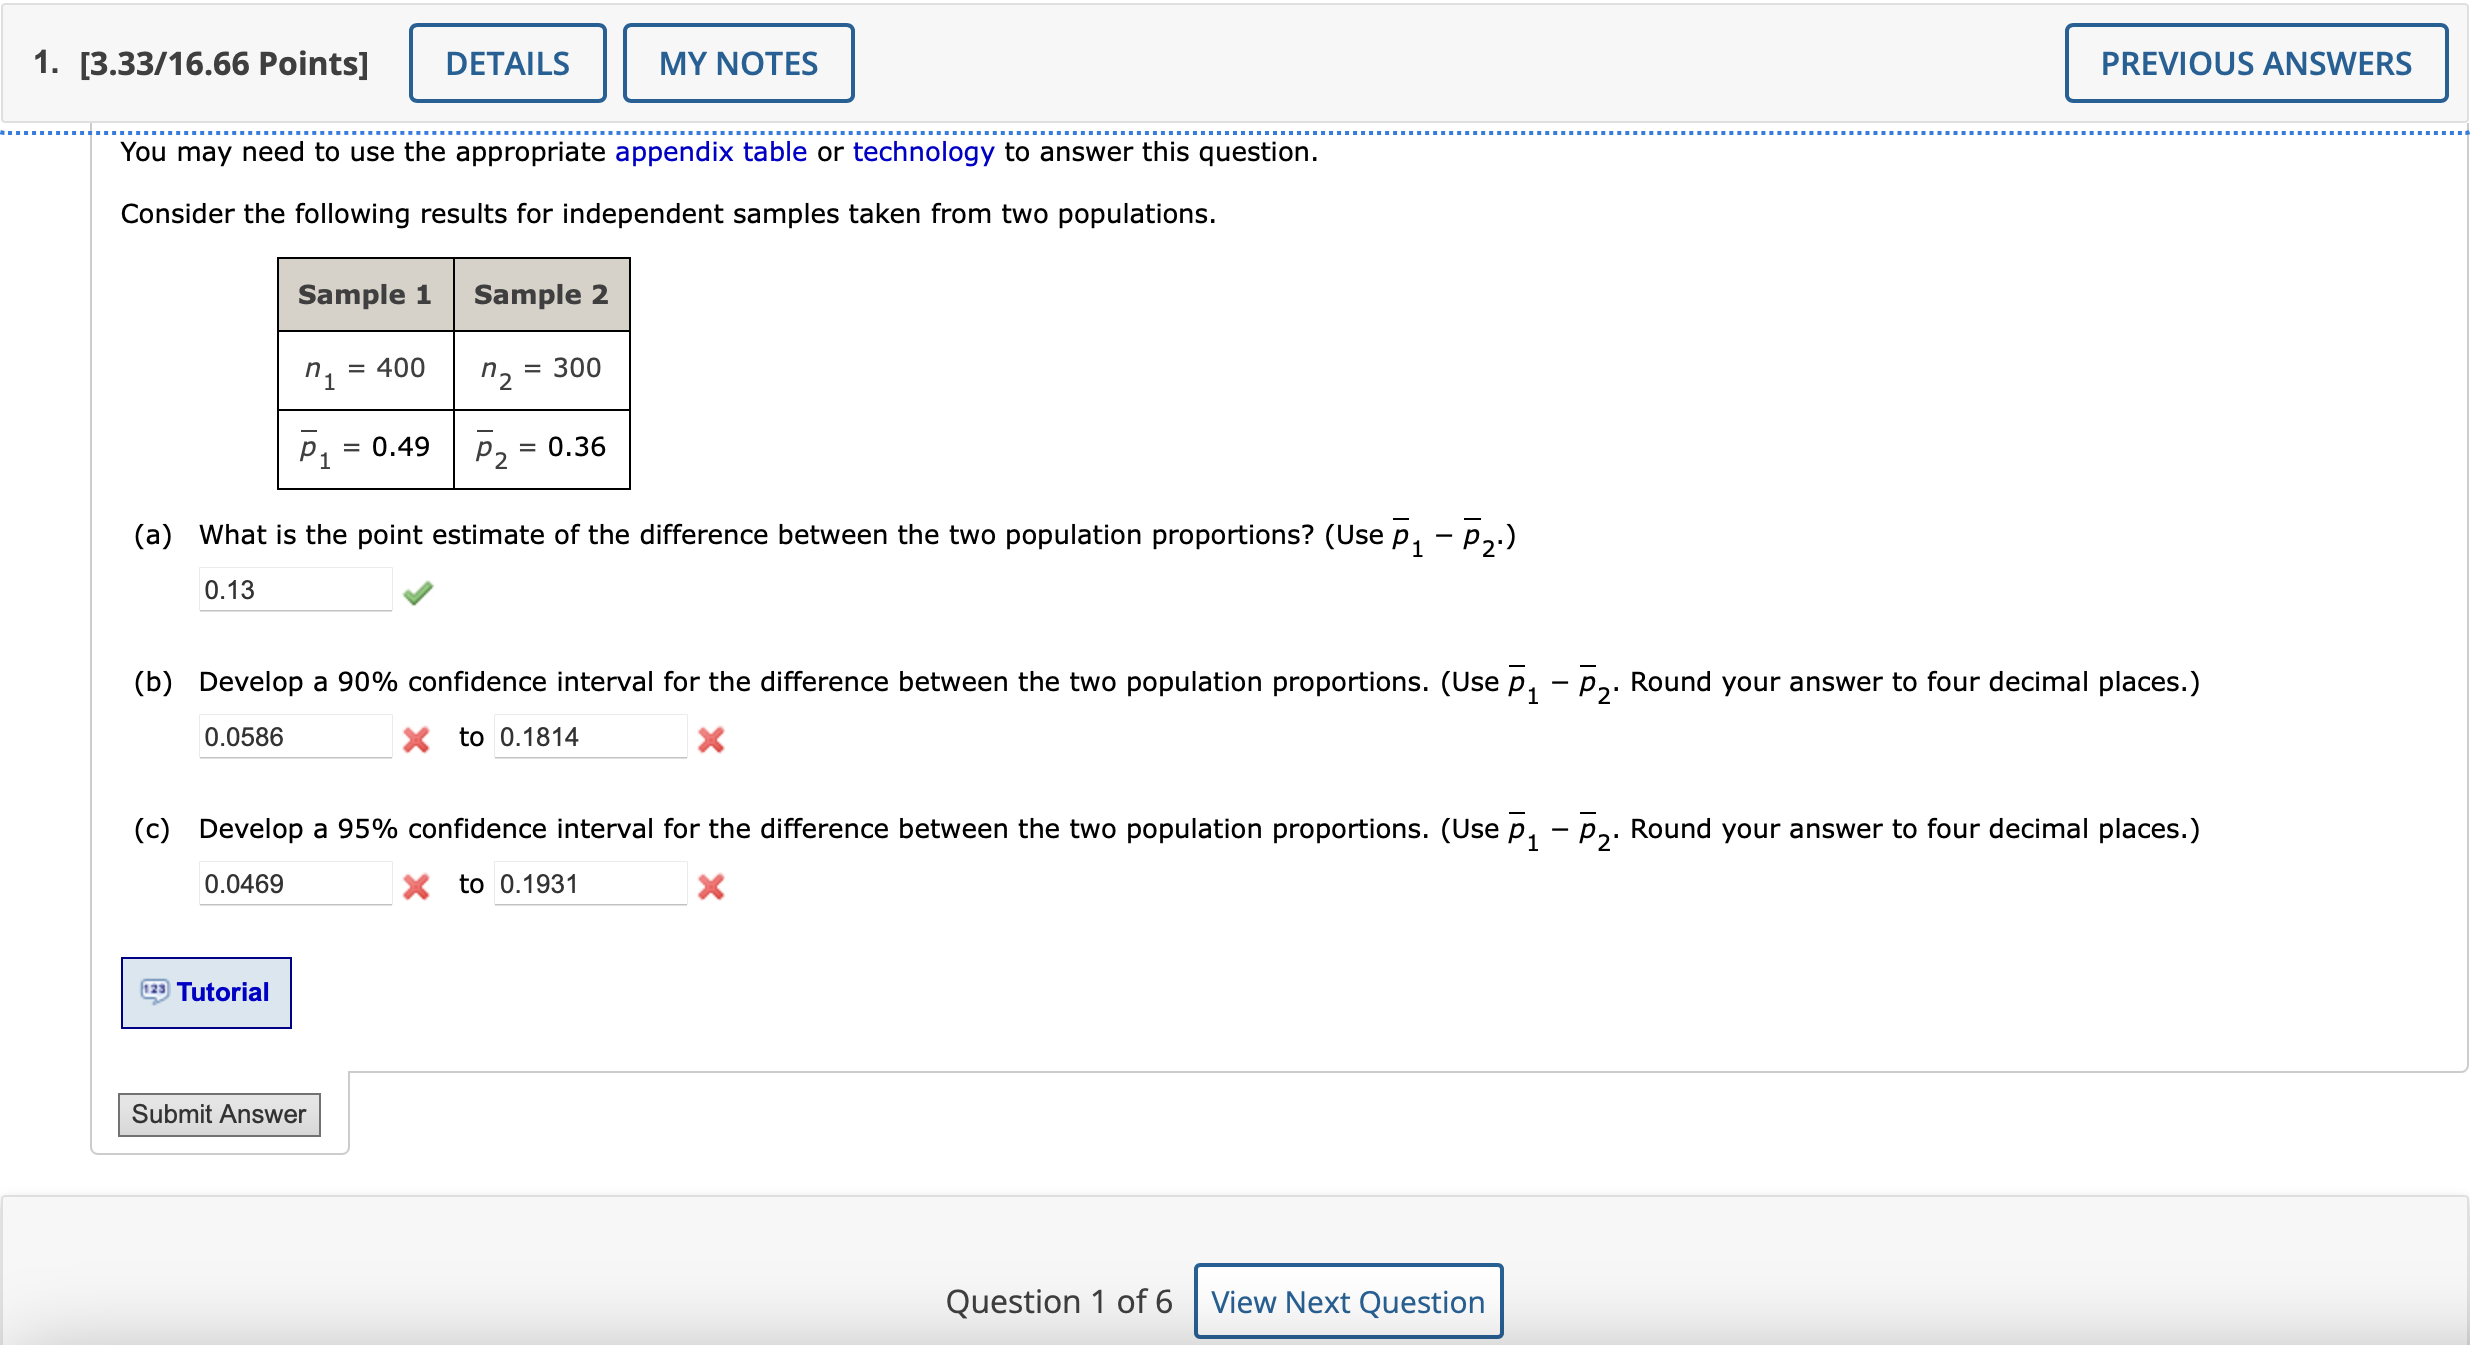Click View Next Question
The image size is (2470, 1345).
pos(1347,1301)
